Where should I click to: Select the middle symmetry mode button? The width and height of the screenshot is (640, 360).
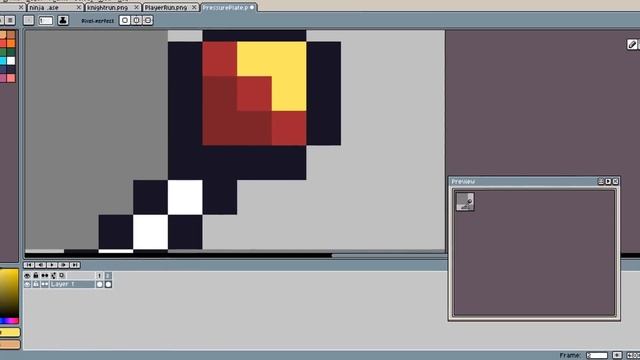136,20
